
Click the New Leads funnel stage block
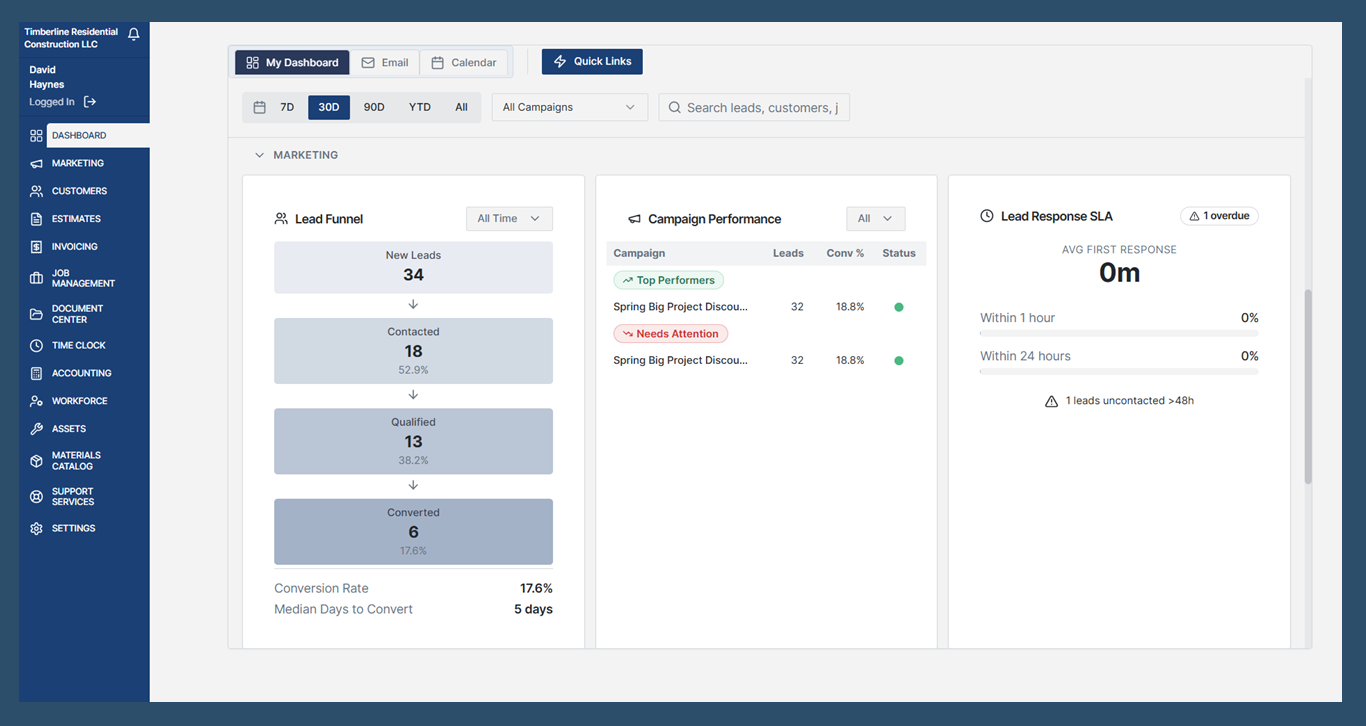tap(413, 267)
